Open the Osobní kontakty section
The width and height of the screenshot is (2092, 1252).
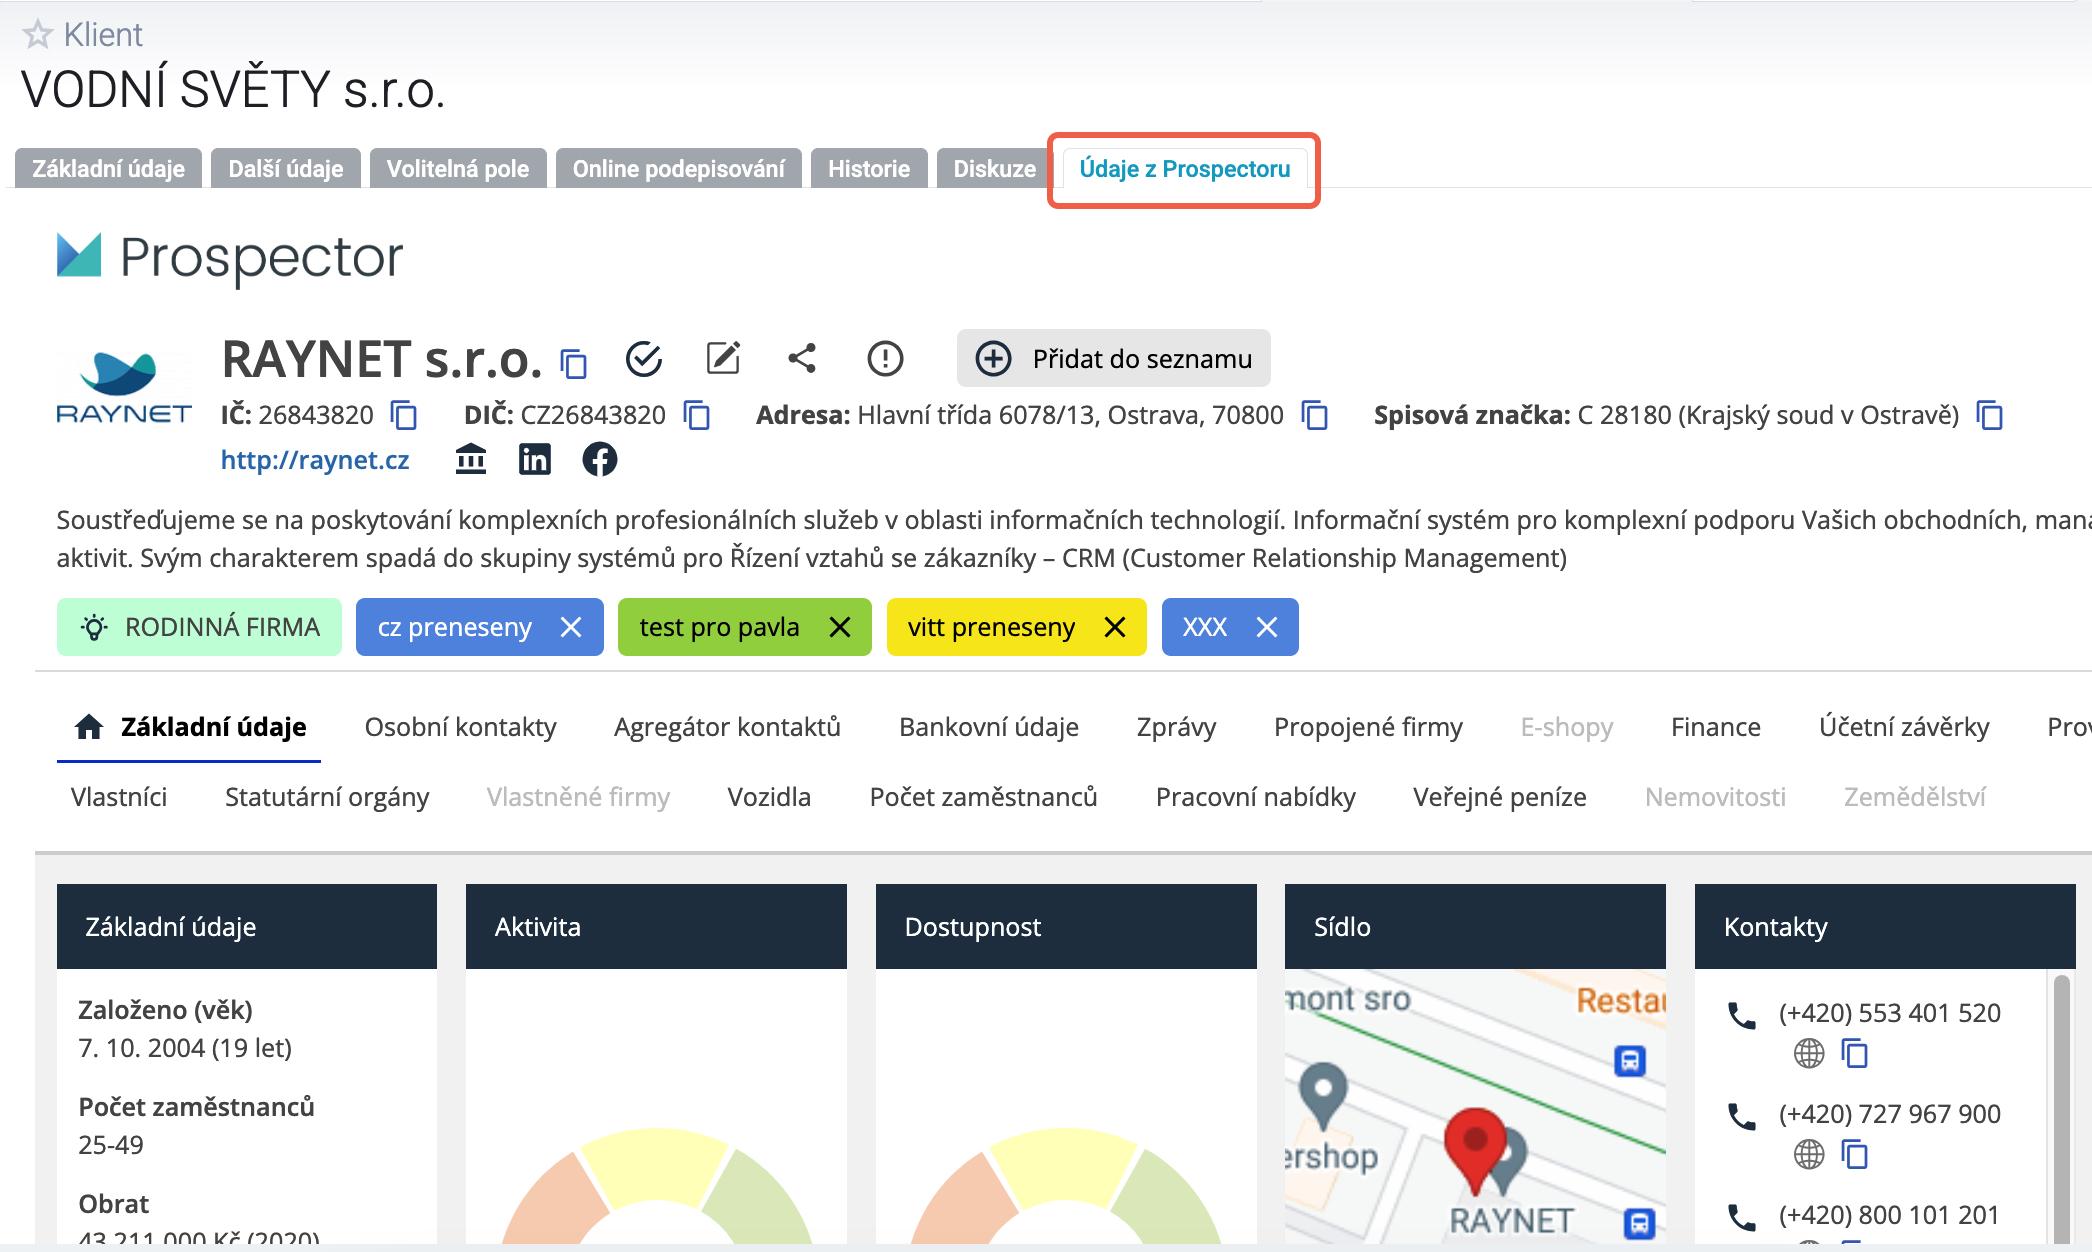tap(460, 727)
